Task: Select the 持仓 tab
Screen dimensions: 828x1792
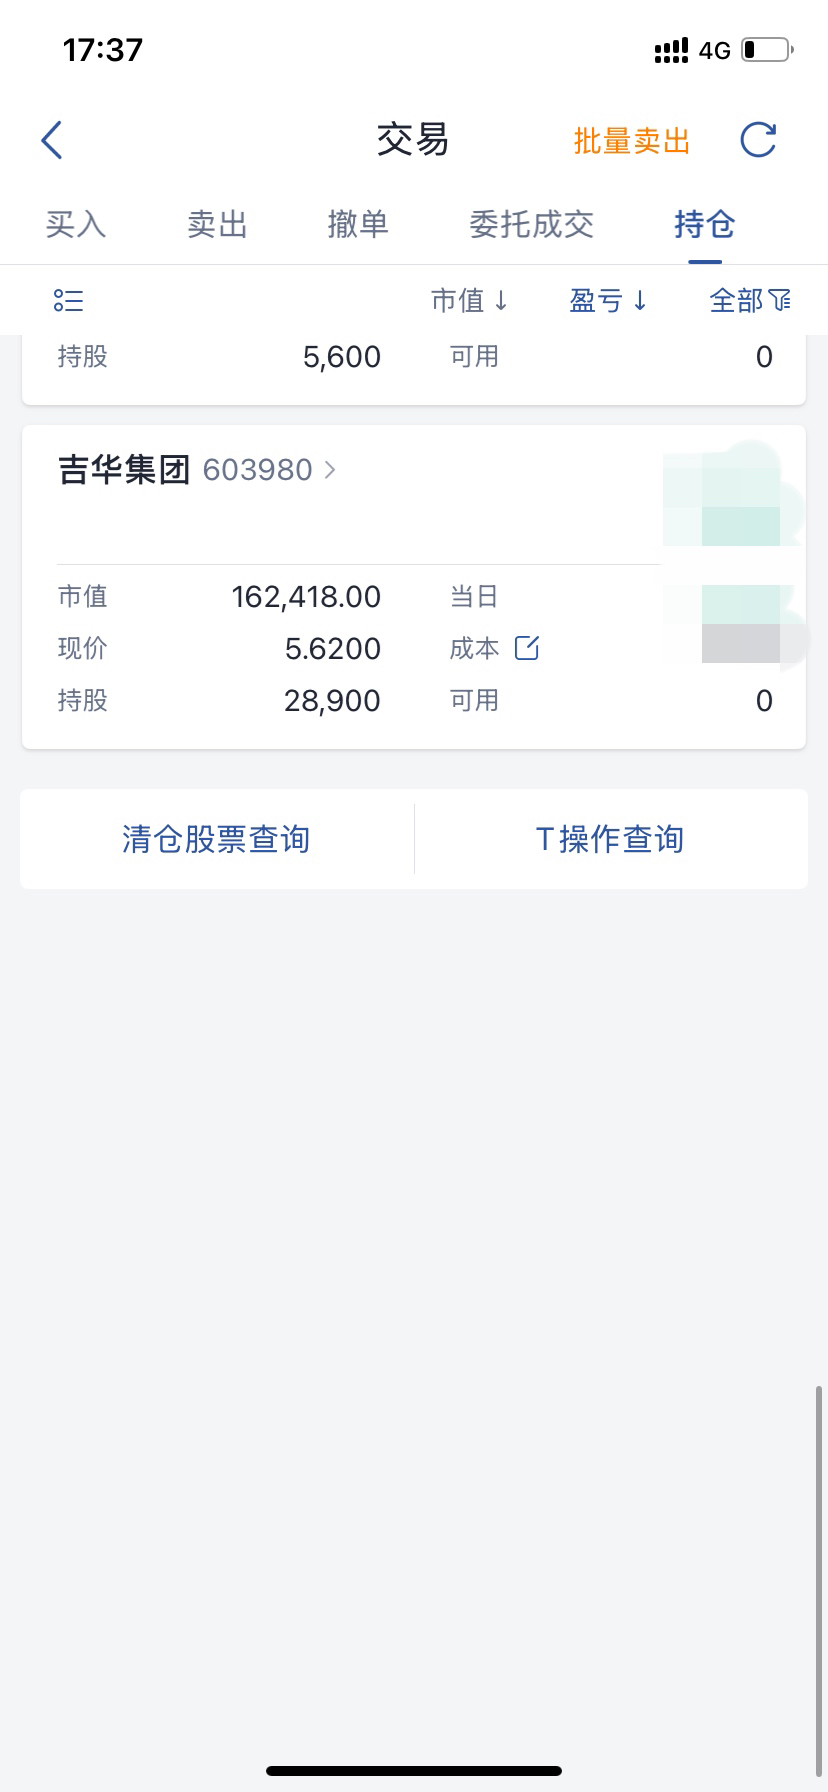Action: tap(705, 224)
